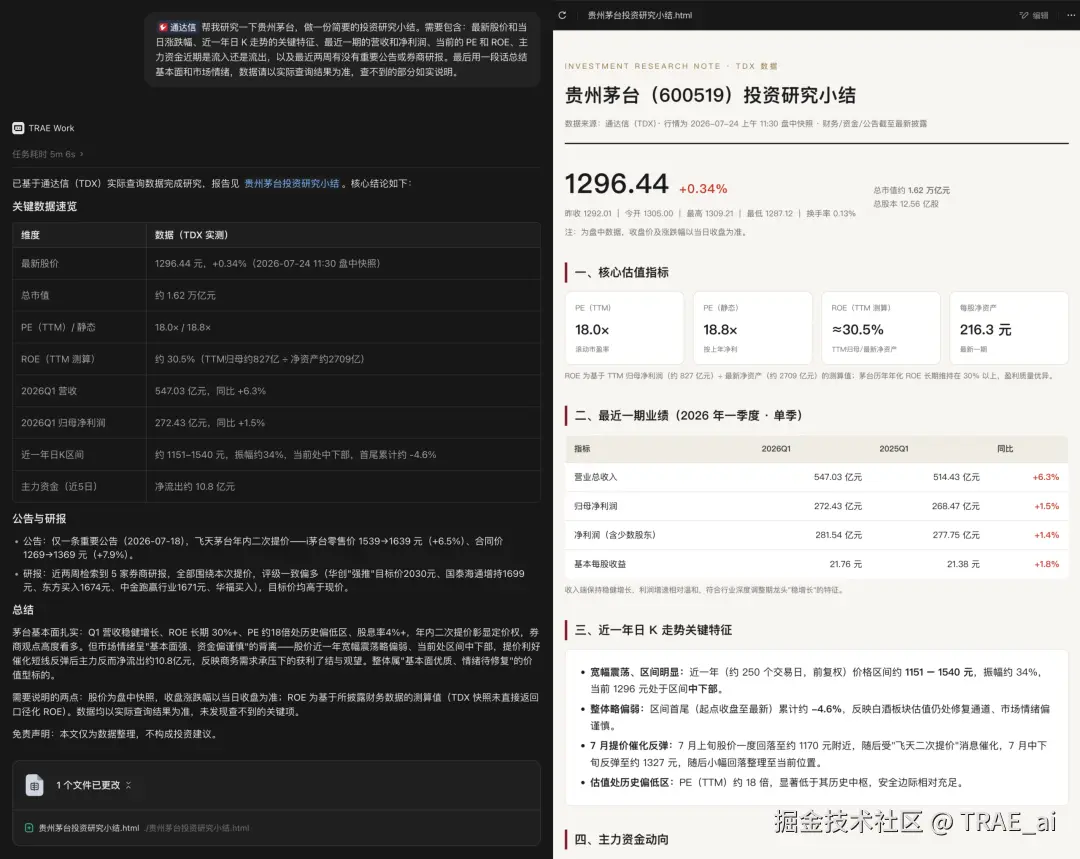This screenshot has width=1080, height=859.
Task: Click the 营业总收入 row label in report table
Action: pos(596,477)
